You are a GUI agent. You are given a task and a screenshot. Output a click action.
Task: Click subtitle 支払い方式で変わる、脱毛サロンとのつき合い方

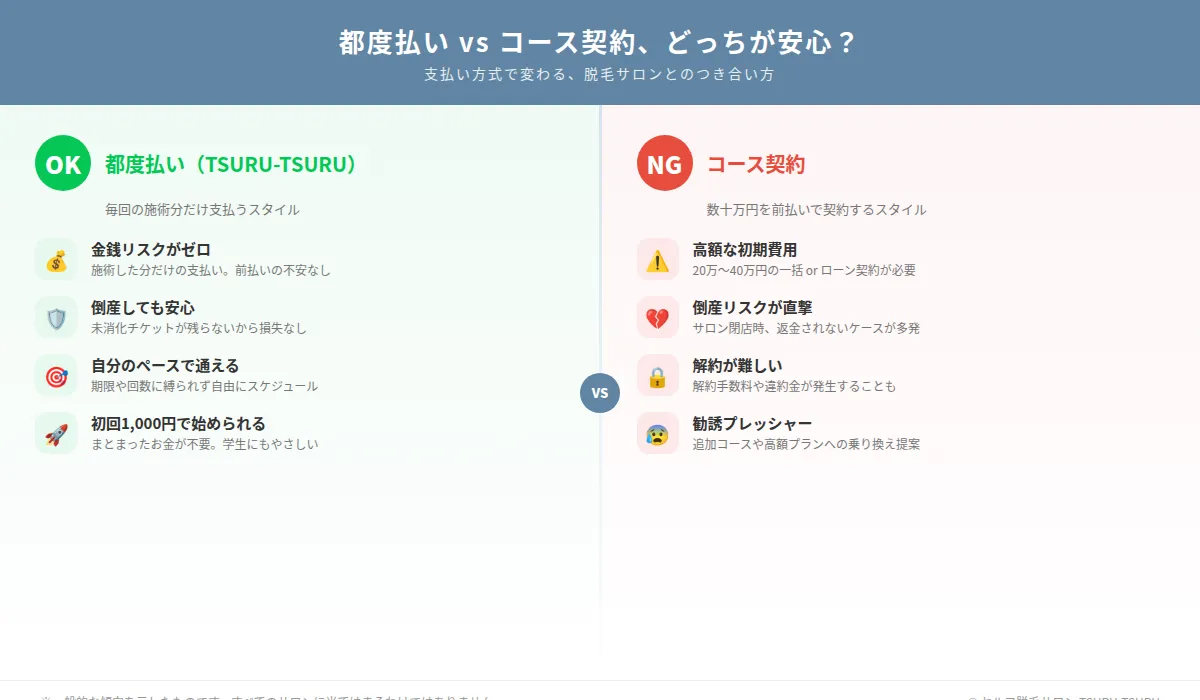coord(599,74)
